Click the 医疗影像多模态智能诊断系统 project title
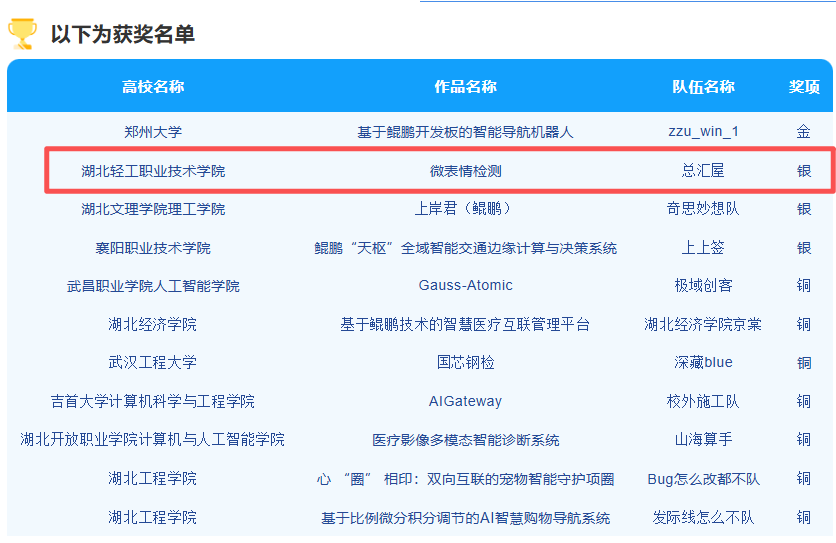This screenshot has height=543, width=836. pyautogui.click(x=465, y=440)
